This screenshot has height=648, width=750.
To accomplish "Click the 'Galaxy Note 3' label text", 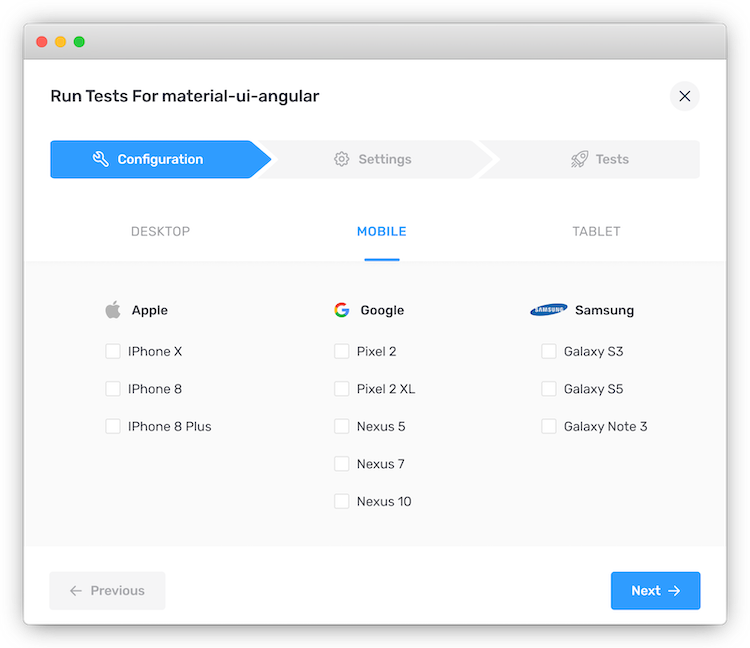I will click(x=606, y=426).
